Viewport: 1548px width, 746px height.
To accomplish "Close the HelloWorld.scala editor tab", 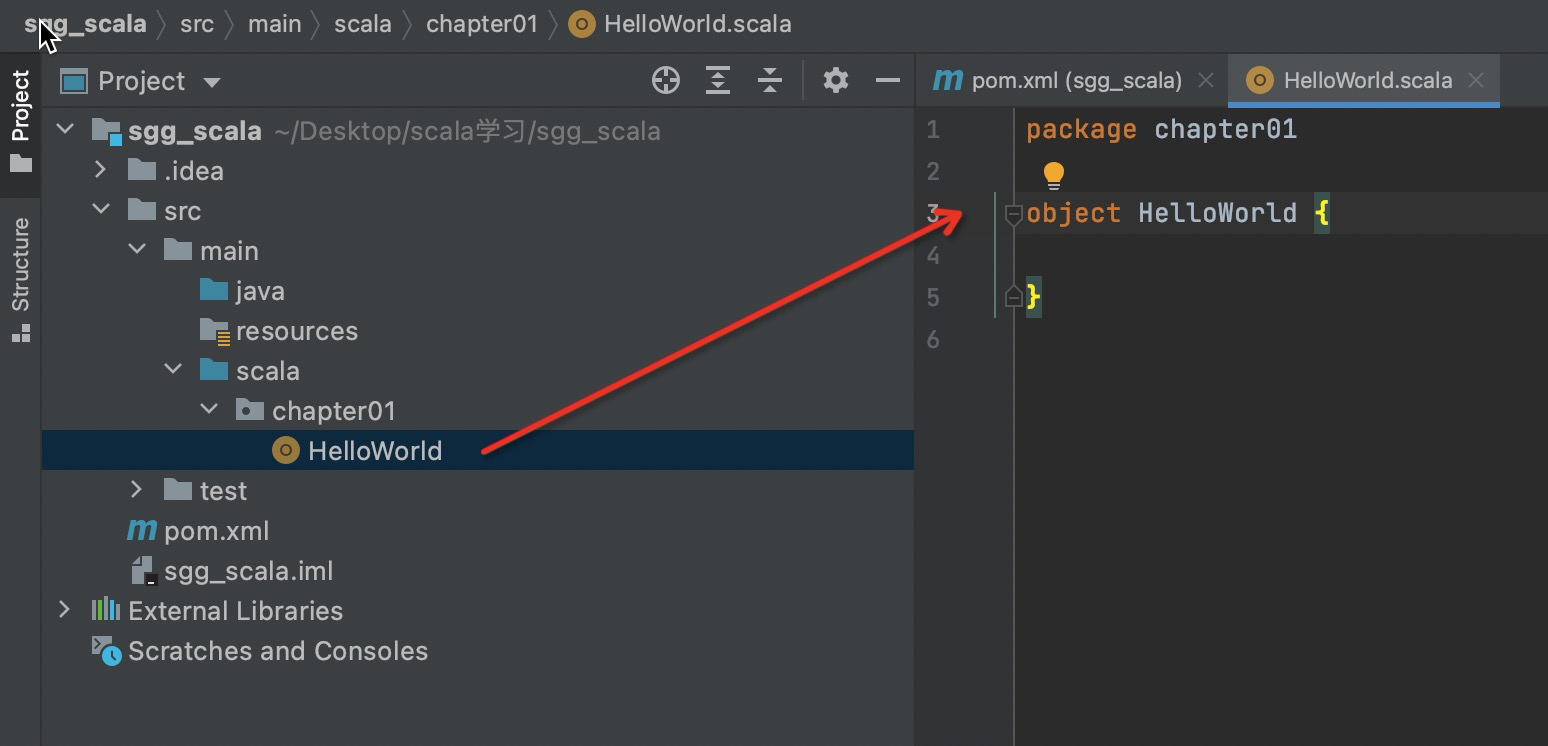I will [1476, 81].
